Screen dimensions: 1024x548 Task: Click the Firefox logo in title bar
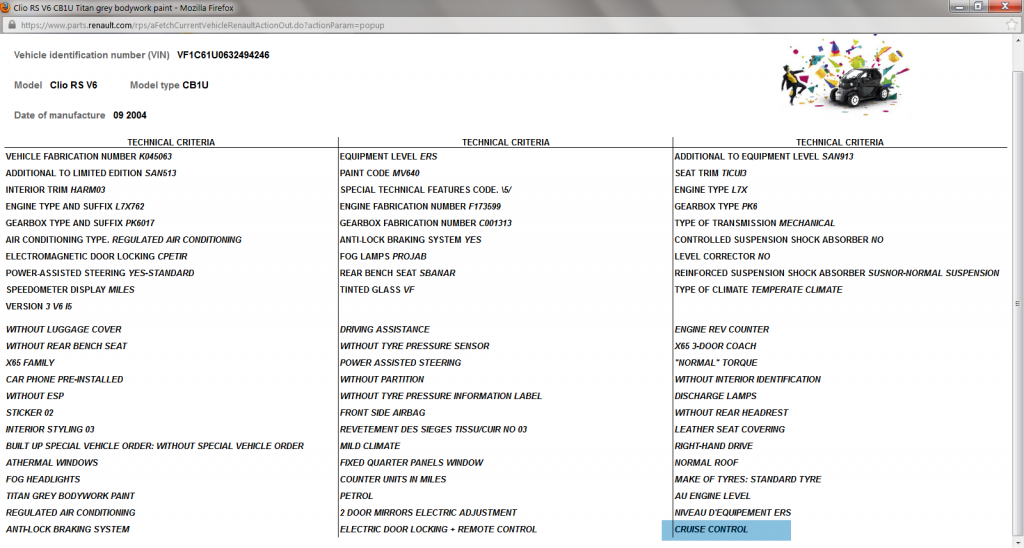click(5, 8)
